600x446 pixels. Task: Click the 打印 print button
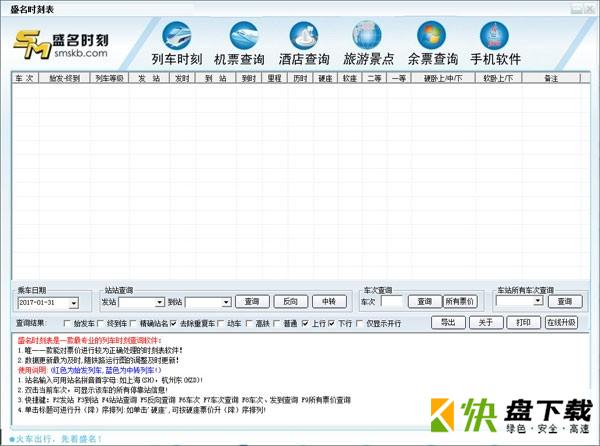tap(523, 322)
